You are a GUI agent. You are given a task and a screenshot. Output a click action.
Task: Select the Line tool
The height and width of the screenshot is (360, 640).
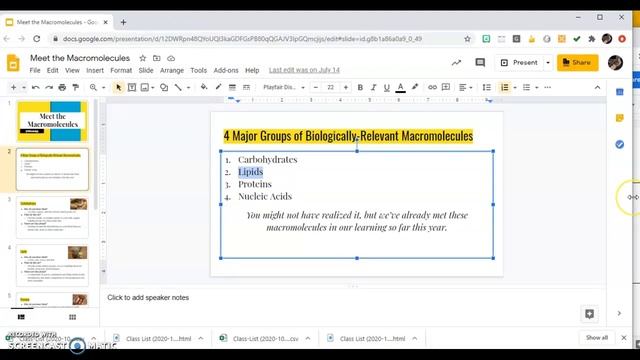[x=178, y=87]
